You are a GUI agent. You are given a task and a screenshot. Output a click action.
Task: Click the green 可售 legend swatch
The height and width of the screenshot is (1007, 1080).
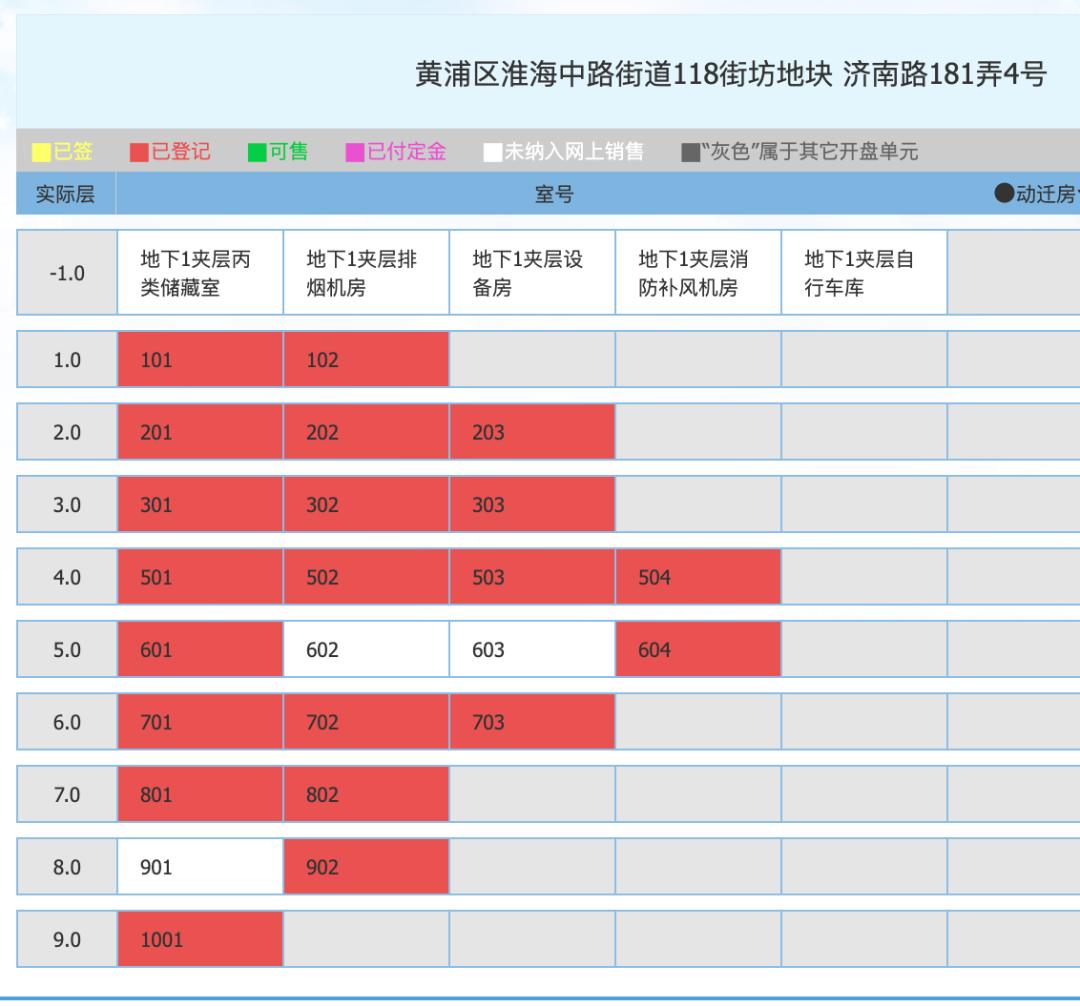(x=257, y=153)
